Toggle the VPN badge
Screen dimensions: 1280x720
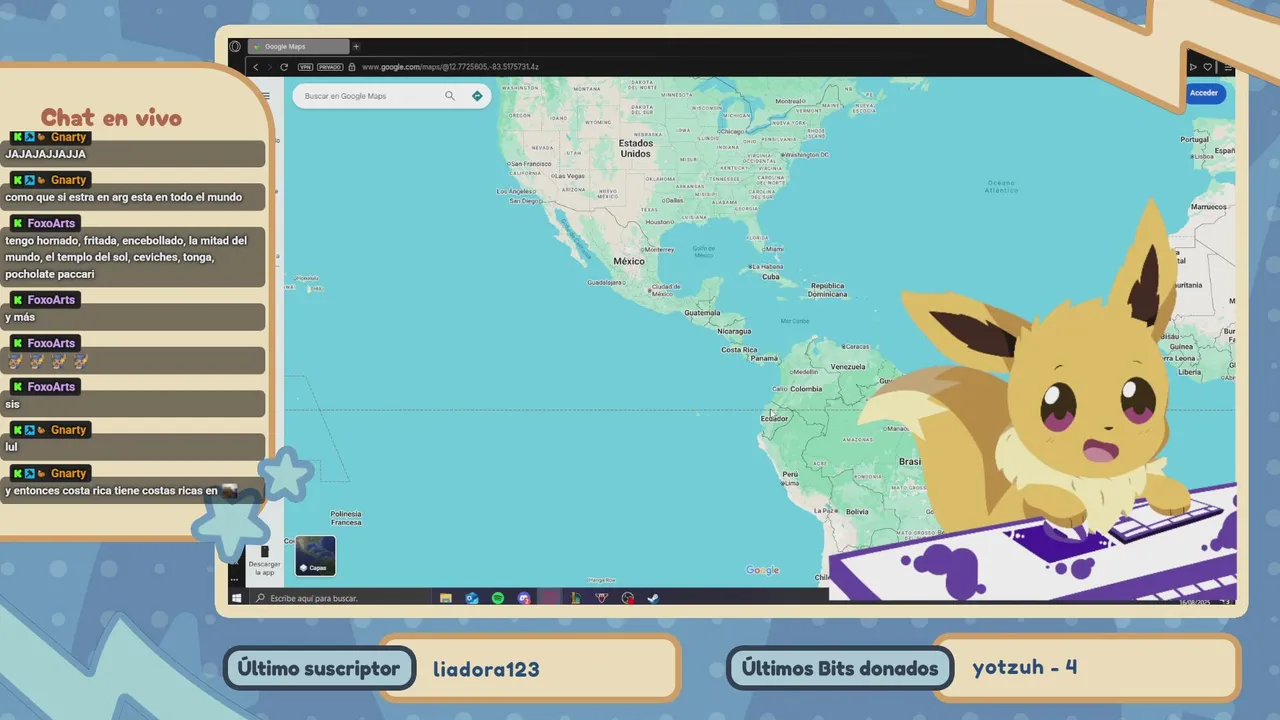coord(306,67)
